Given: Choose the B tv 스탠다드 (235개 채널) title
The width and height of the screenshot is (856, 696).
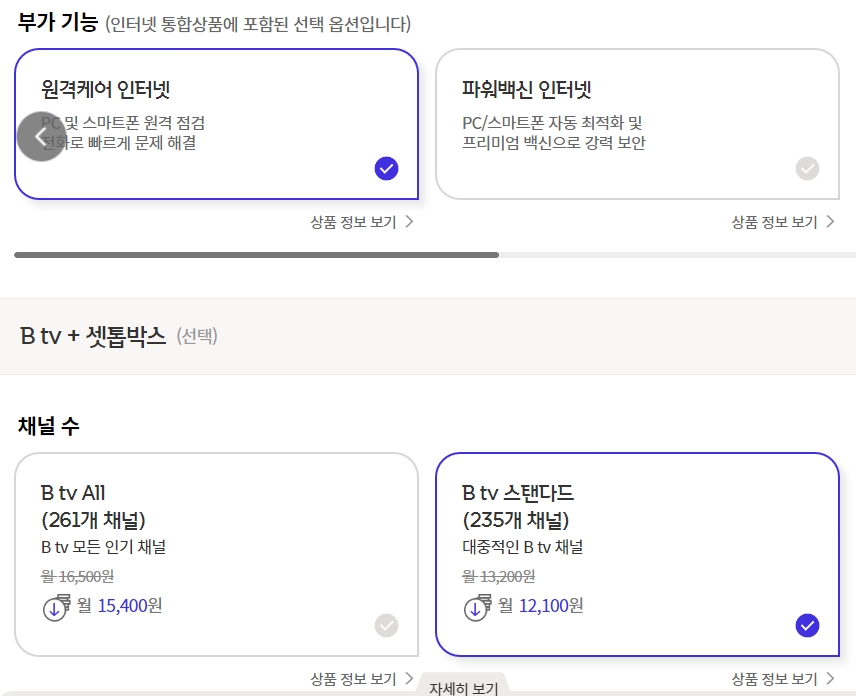Looking at the screenshot, I should point(518,507).
